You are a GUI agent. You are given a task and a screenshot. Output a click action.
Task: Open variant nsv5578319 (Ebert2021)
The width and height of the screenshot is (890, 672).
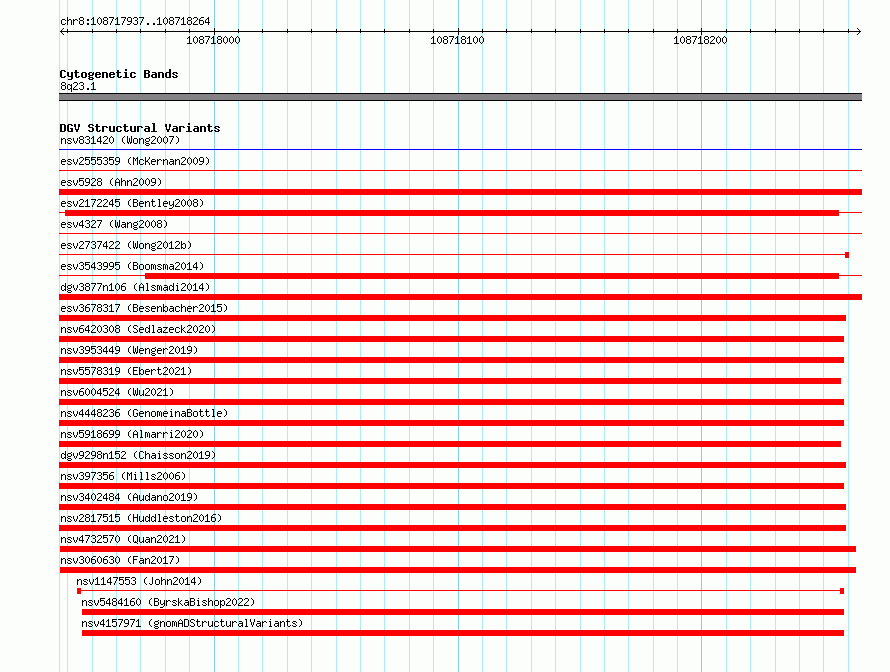[126, 371]
